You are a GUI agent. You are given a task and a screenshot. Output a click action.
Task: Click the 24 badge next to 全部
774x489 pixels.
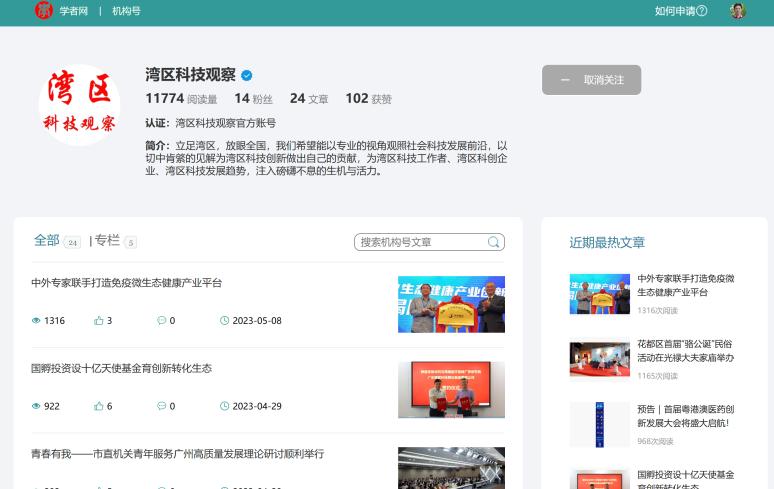click(73, 242)
